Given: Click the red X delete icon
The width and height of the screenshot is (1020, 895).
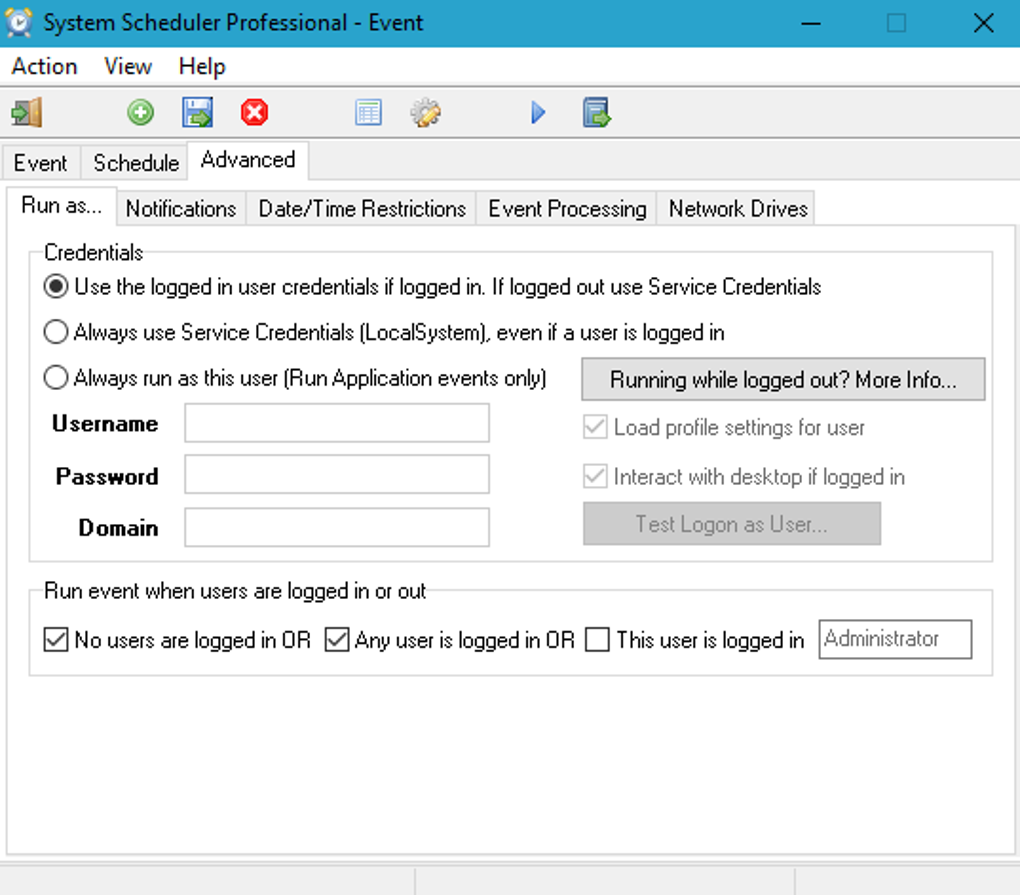Looking at the screenshot, I should click(x=254, y=113).
